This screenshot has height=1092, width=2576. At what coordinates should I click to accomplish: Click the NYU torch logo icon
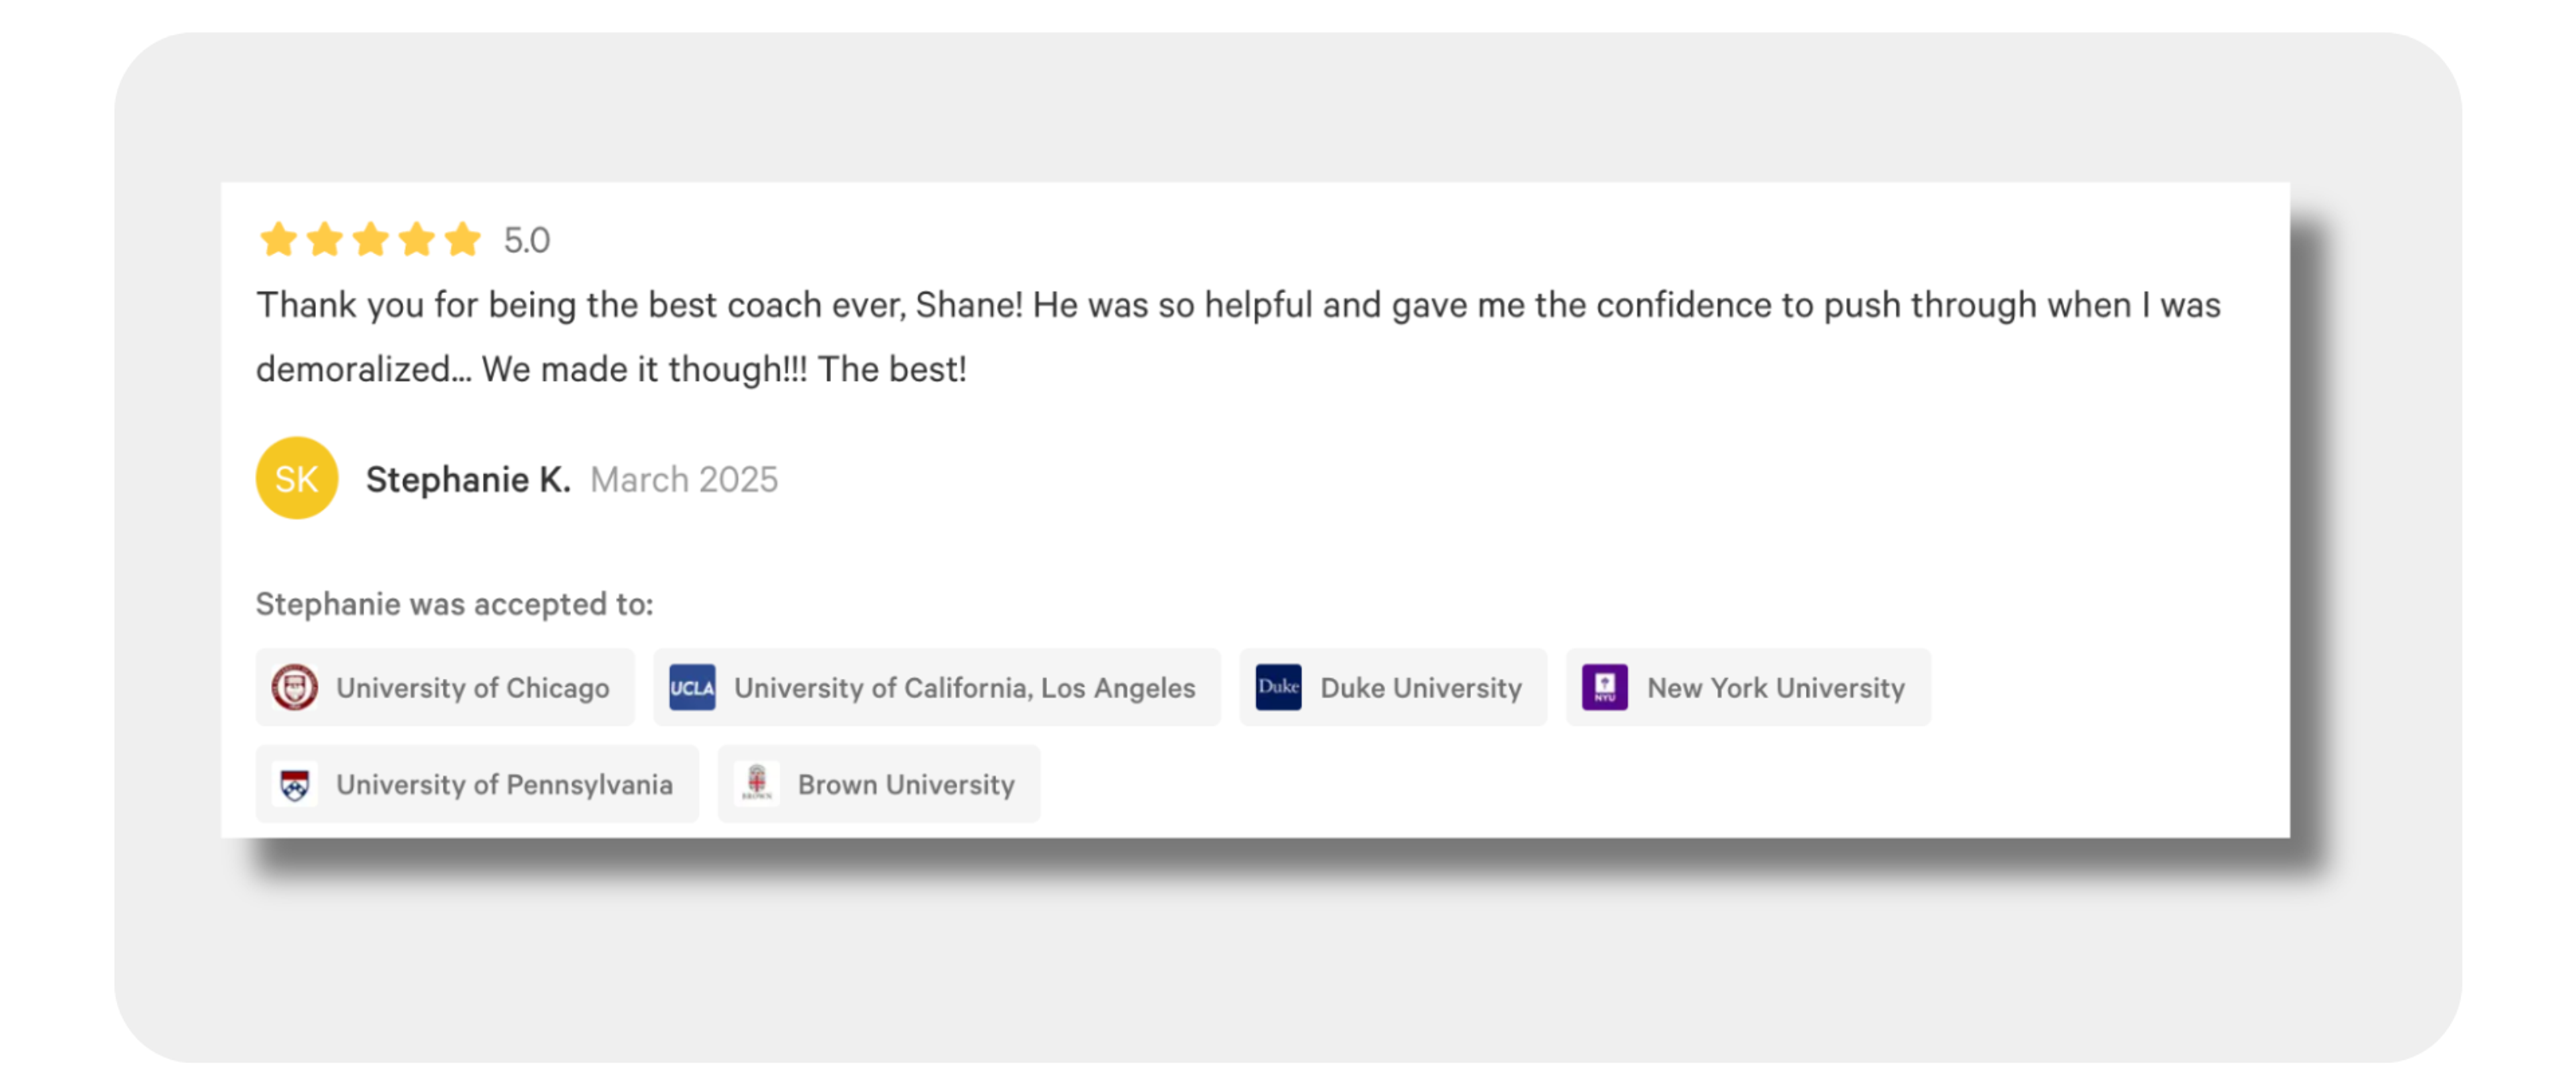click(1604, 687)
